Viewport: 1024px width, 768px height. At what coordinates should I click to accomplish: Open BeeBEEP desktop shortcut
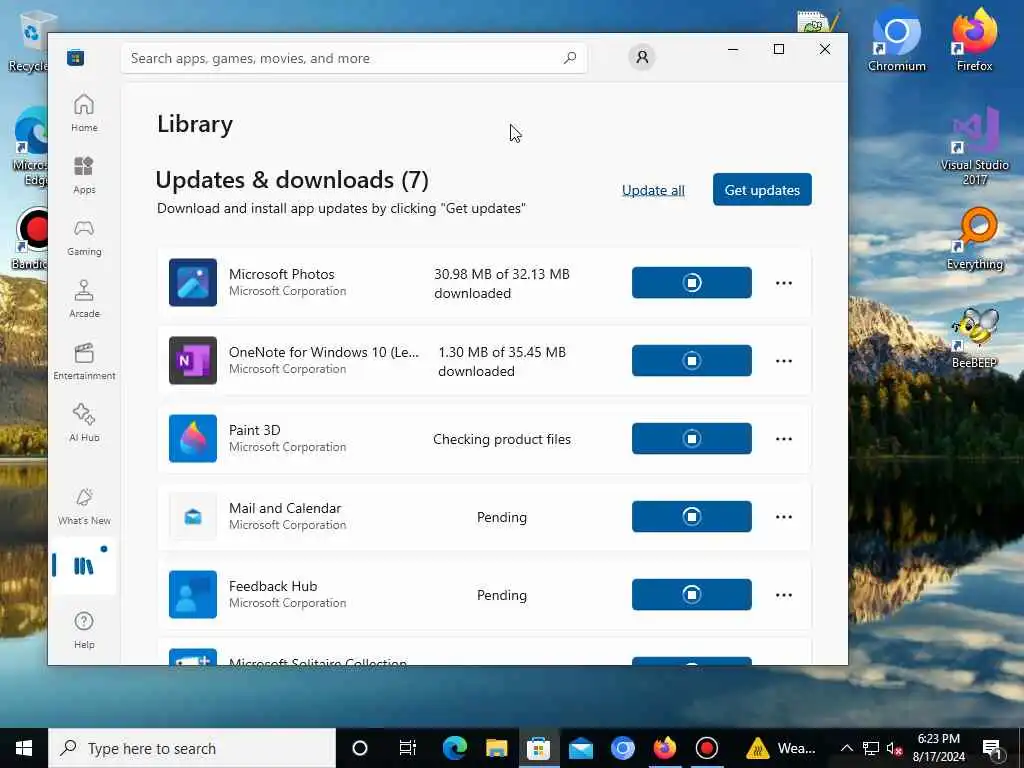tap(974, 338)
